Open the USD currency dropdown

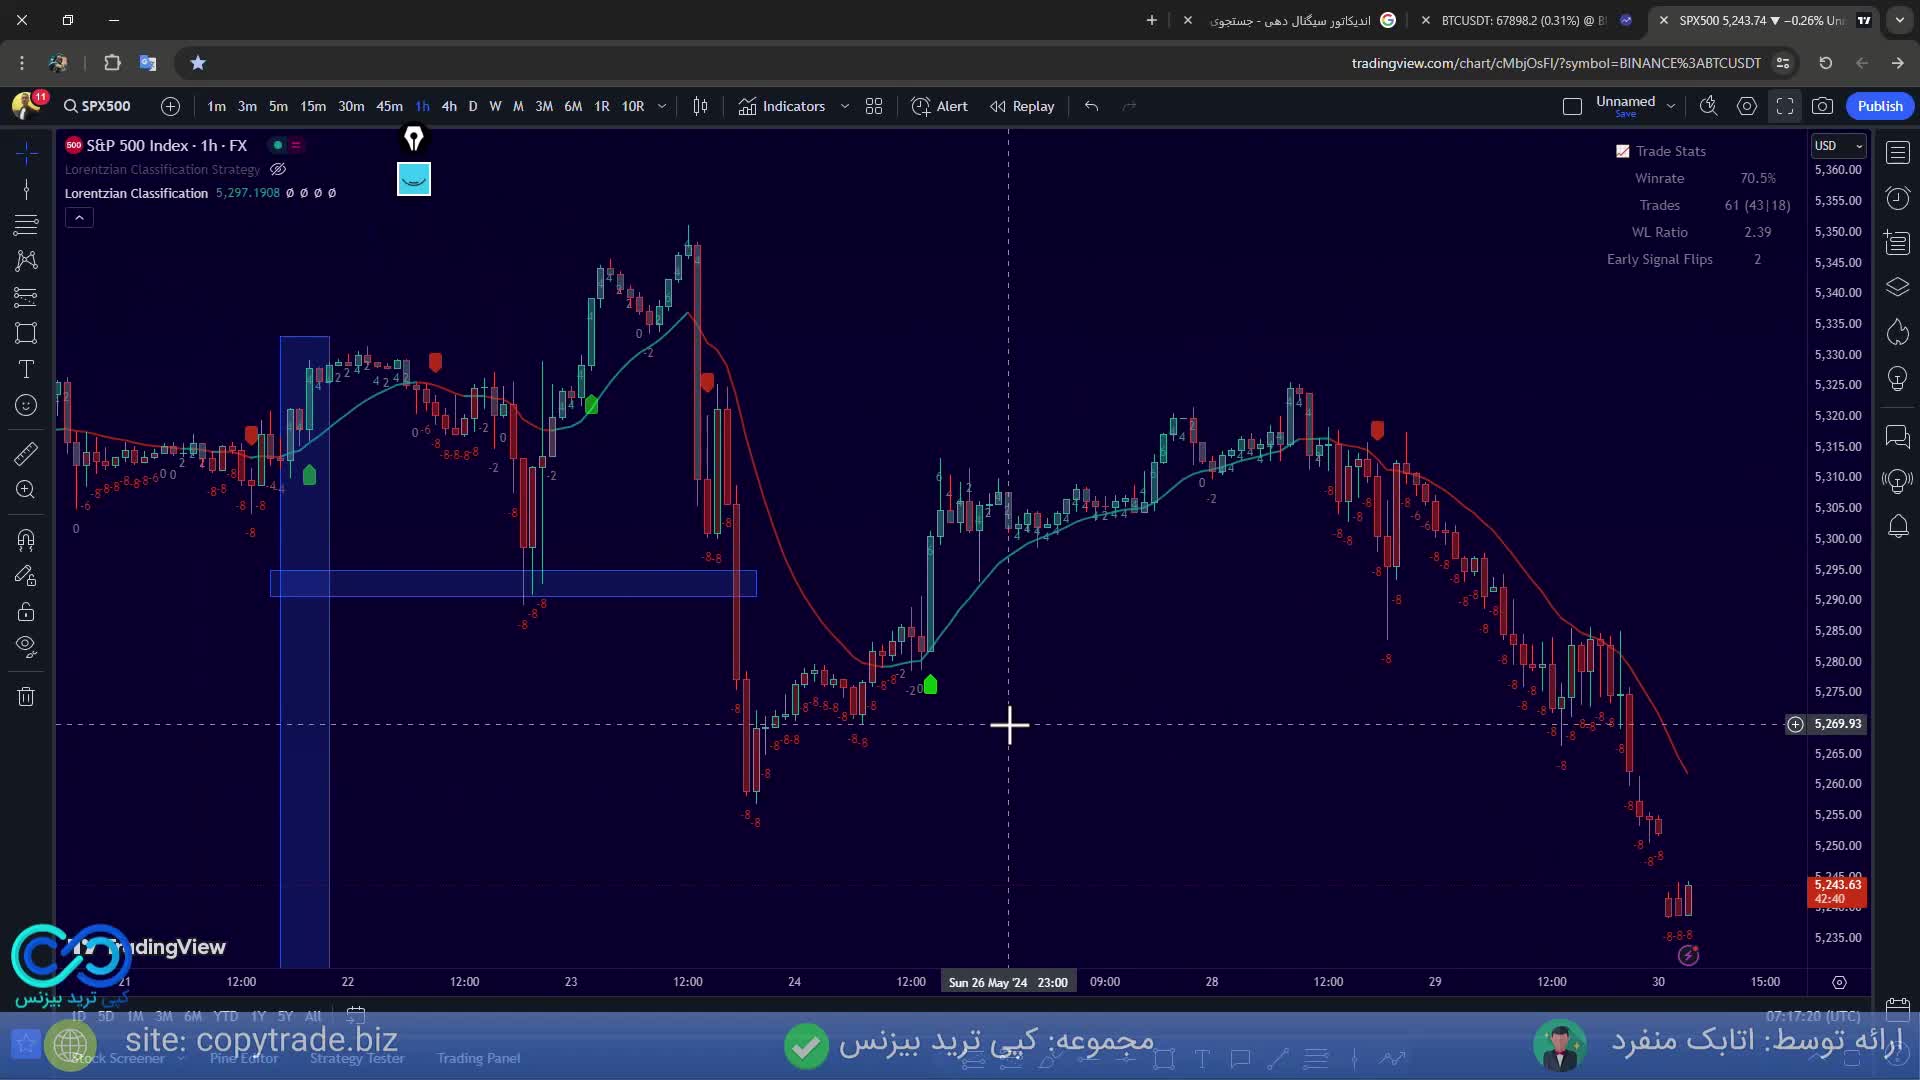pyautogui.click(x=1838, y=146)
